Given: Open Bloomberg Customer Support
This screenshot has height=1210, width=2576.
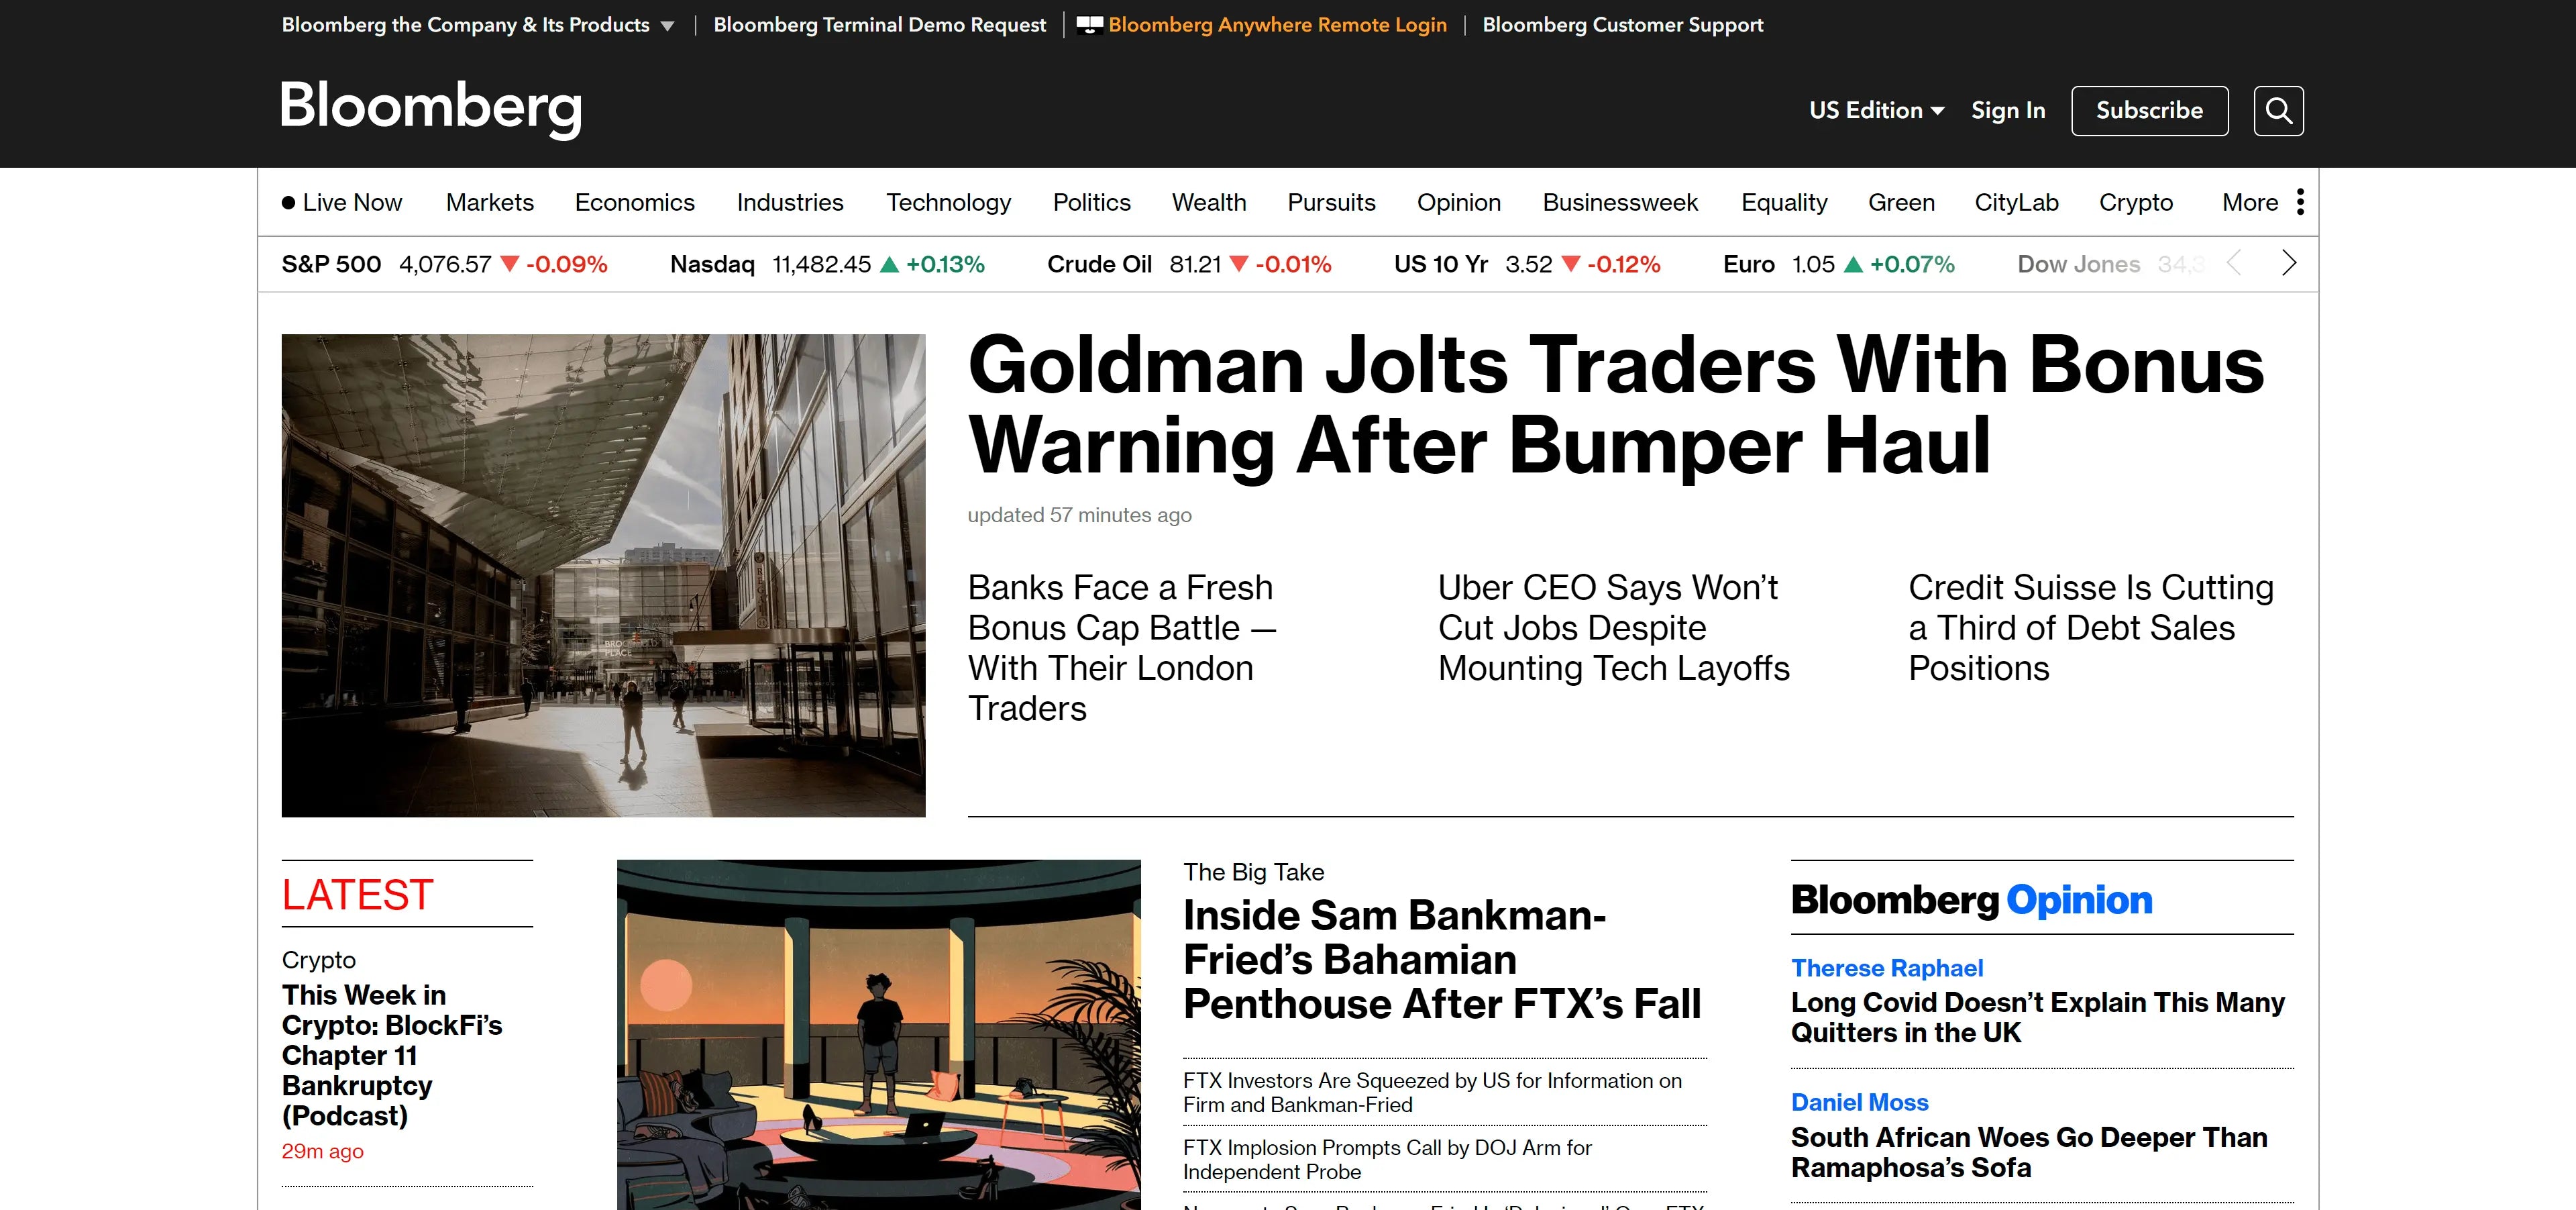Looking at the screenshot, I should [x=1623, y=24].
